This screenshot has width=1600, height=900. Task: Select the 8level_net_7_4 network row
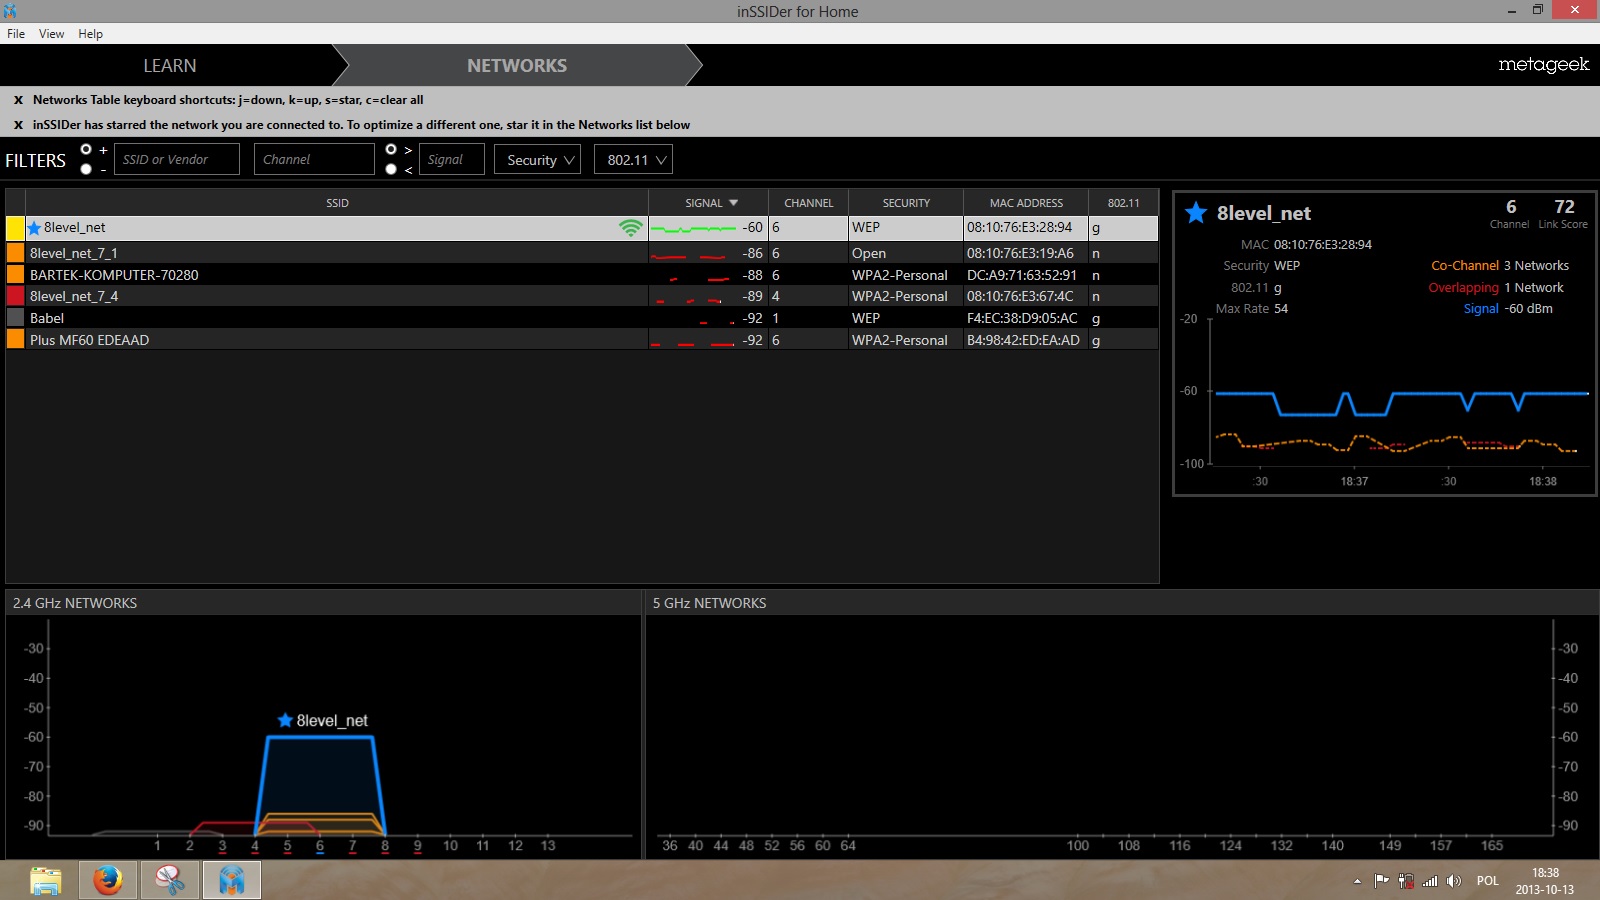[582, 296]
